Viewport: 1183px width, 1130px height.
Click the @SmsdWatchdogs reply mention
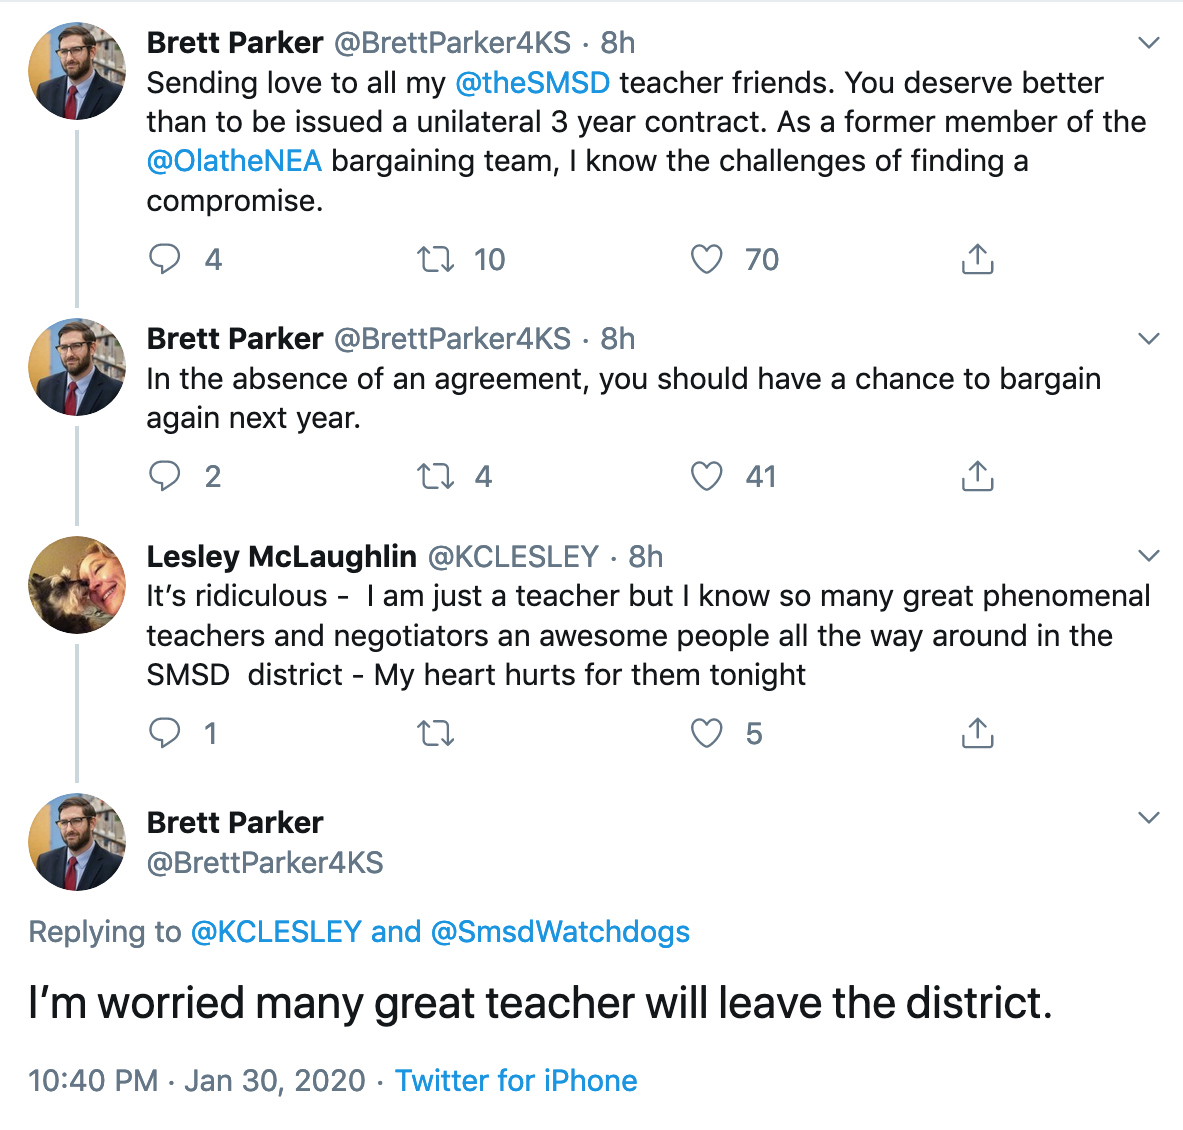[x=560, y=932]
